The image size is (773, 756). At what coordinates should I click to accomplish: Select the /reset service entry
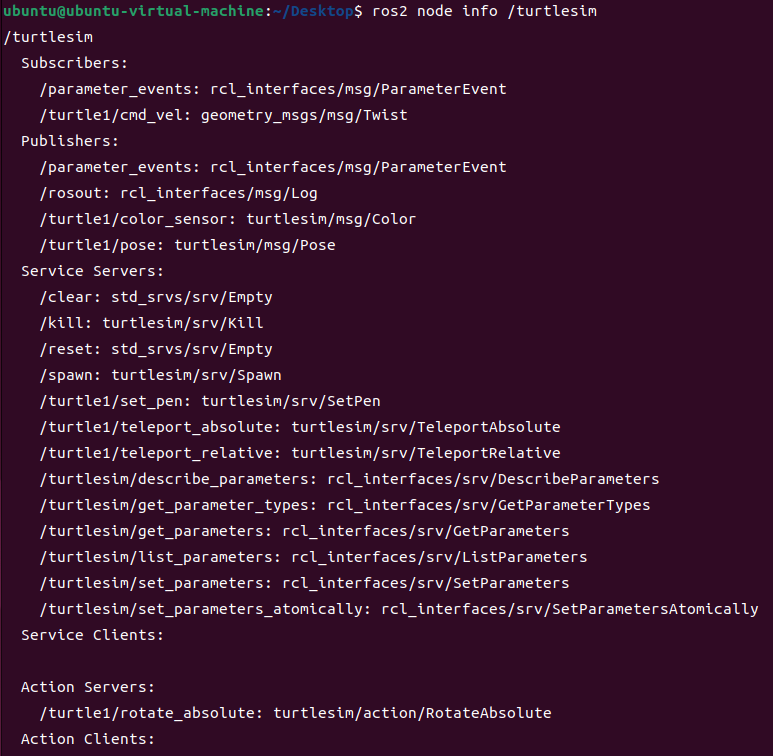point(156,349)
